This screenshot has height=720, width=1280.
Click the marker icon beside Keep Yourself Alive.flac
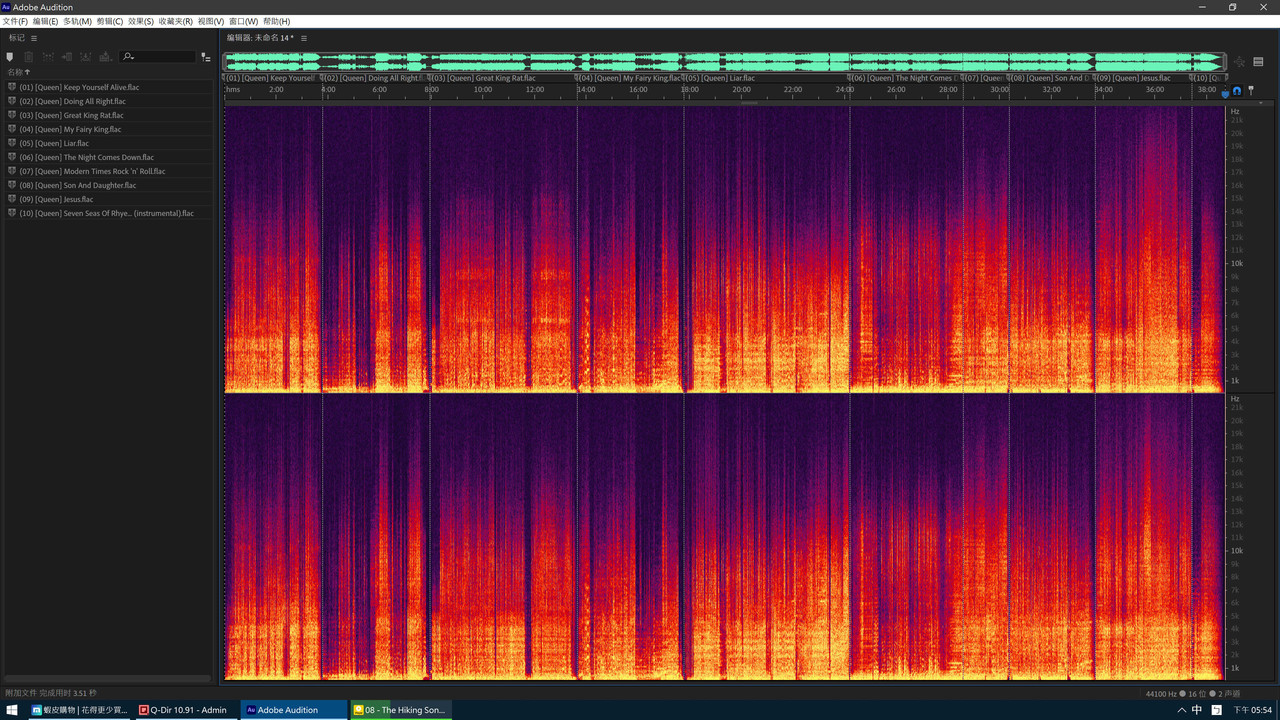(x=12, y=87)
